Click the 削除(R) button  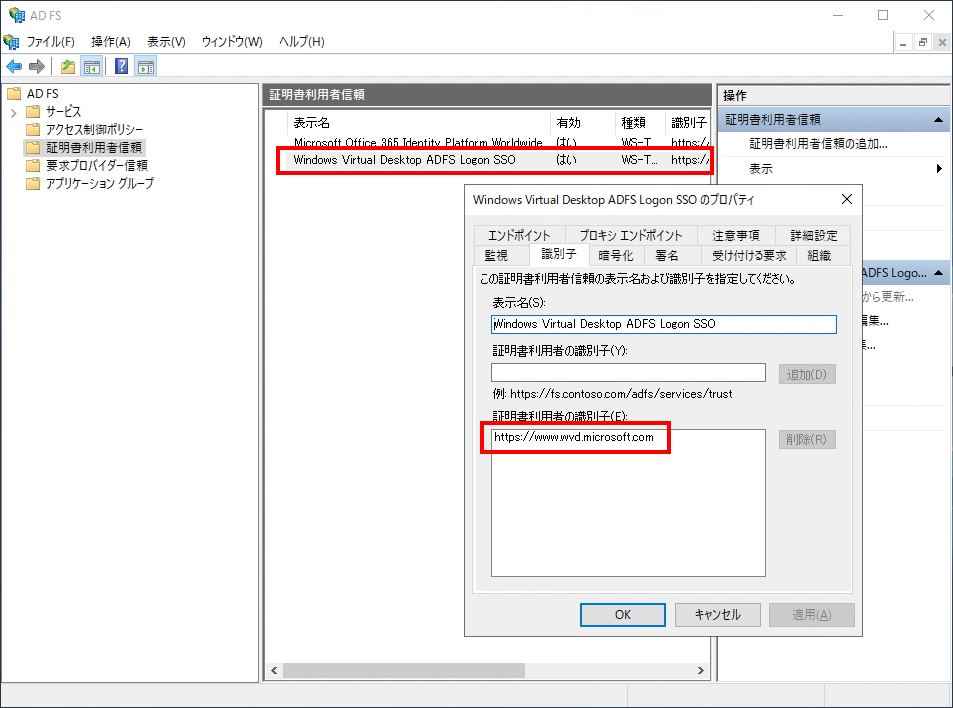click(x=807, y=439)
